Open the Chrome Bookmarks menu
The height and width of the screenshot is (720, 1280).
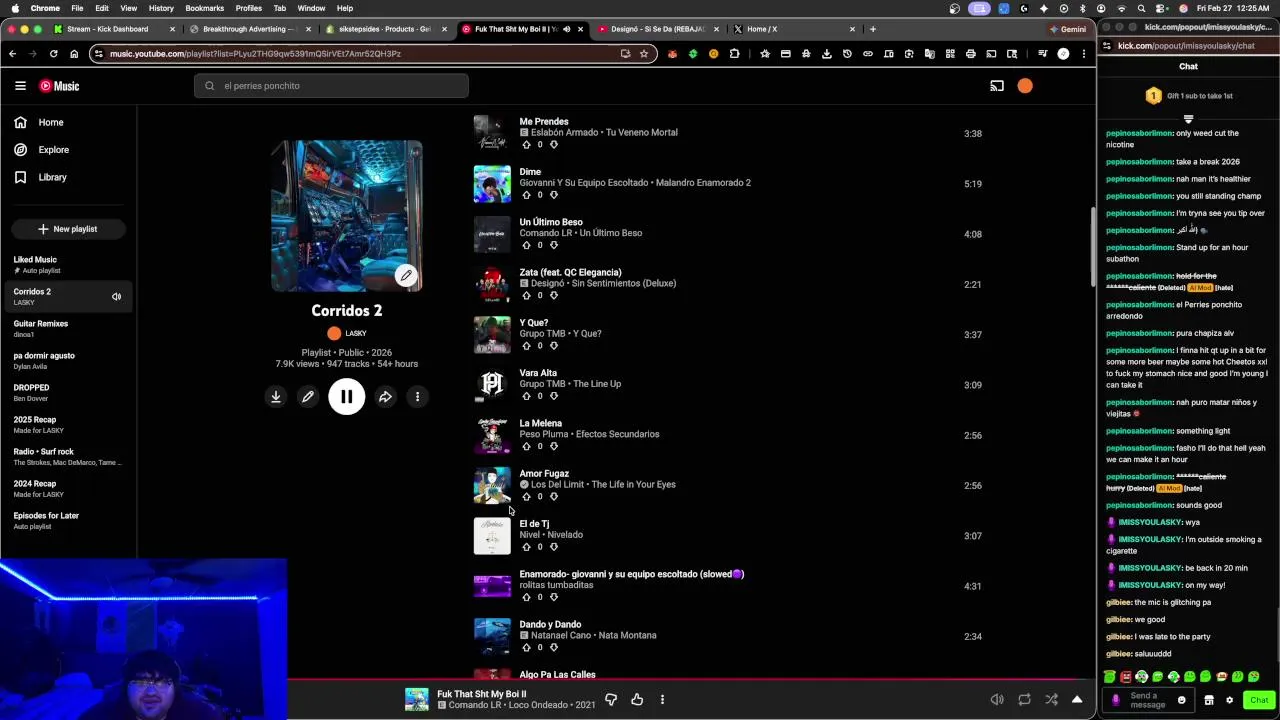click(x=205, y=8)
